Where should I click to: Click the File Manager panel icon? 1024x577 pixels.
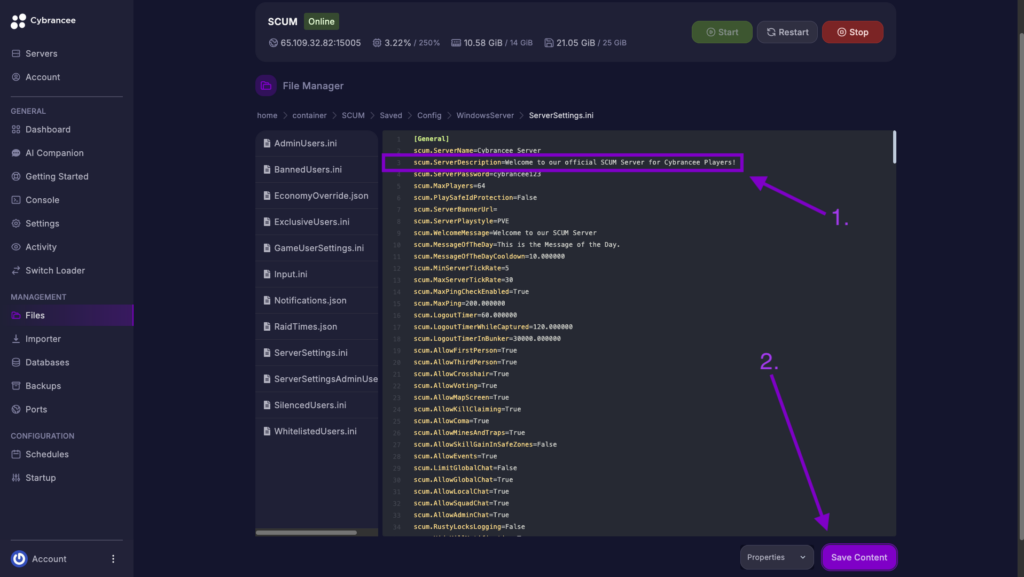click(x=264, y=86)
